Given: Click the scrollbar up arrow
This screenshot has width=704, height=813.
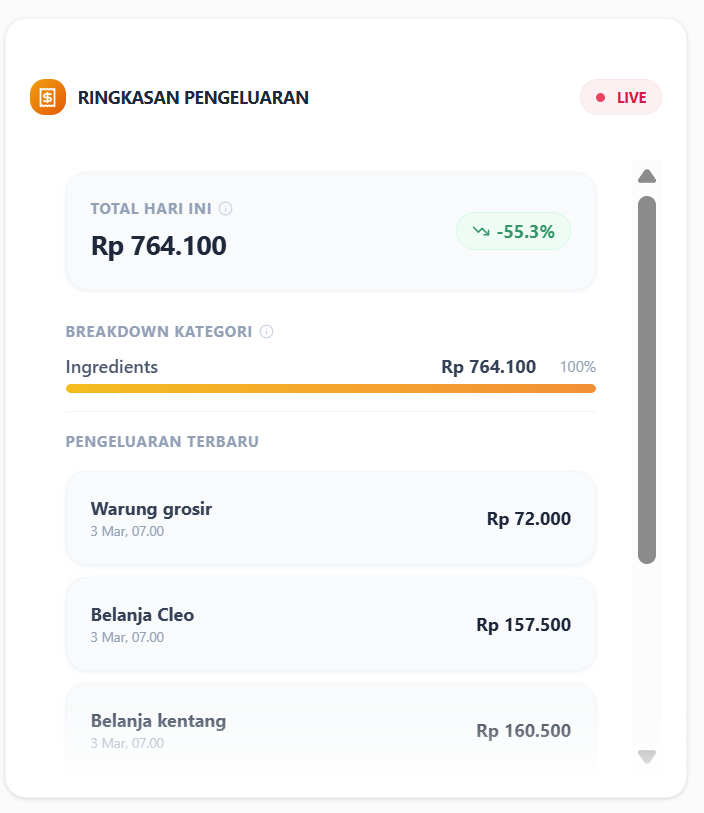Looking at the screenshot, I should pos(647,177).
